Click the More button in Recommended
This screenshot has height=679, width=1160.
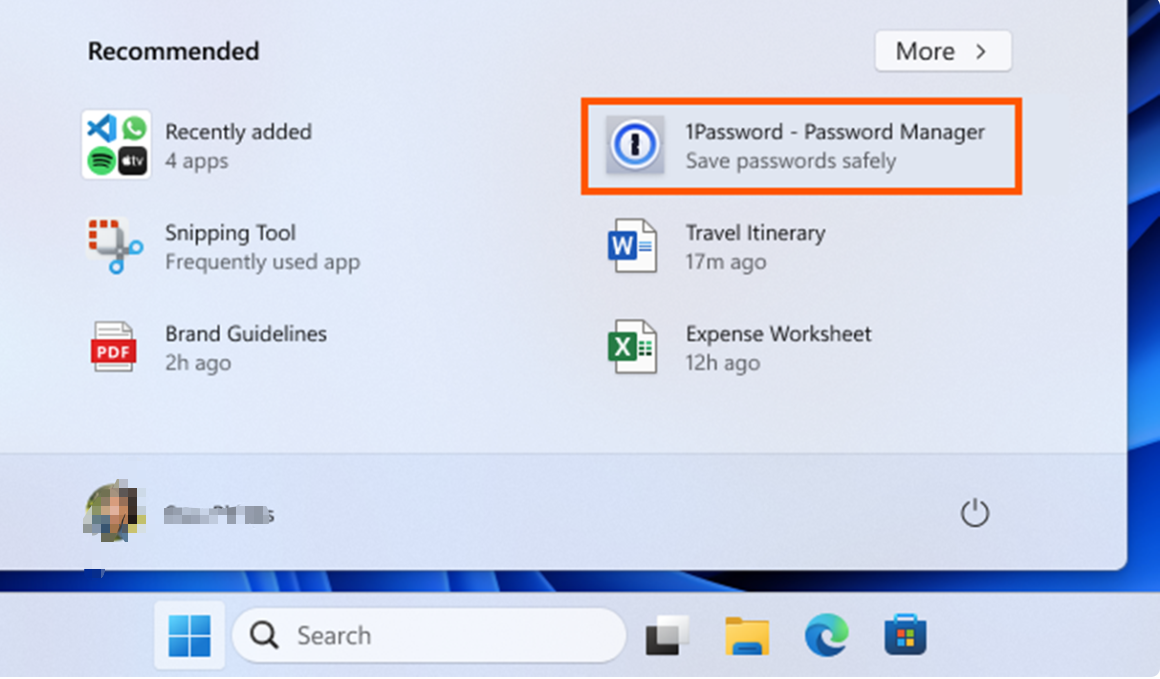click(x=942, y=51)
